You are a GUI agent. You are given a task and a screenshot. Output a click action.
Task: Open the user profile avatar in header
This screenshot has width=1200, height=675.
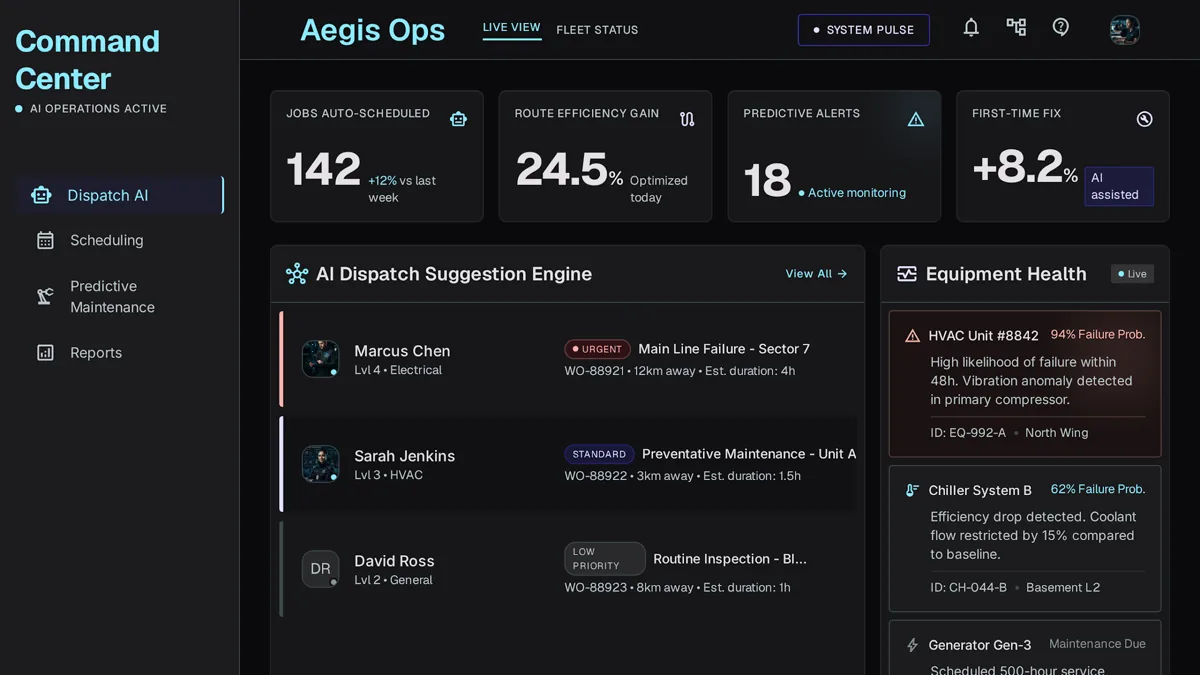(1125, 30)
